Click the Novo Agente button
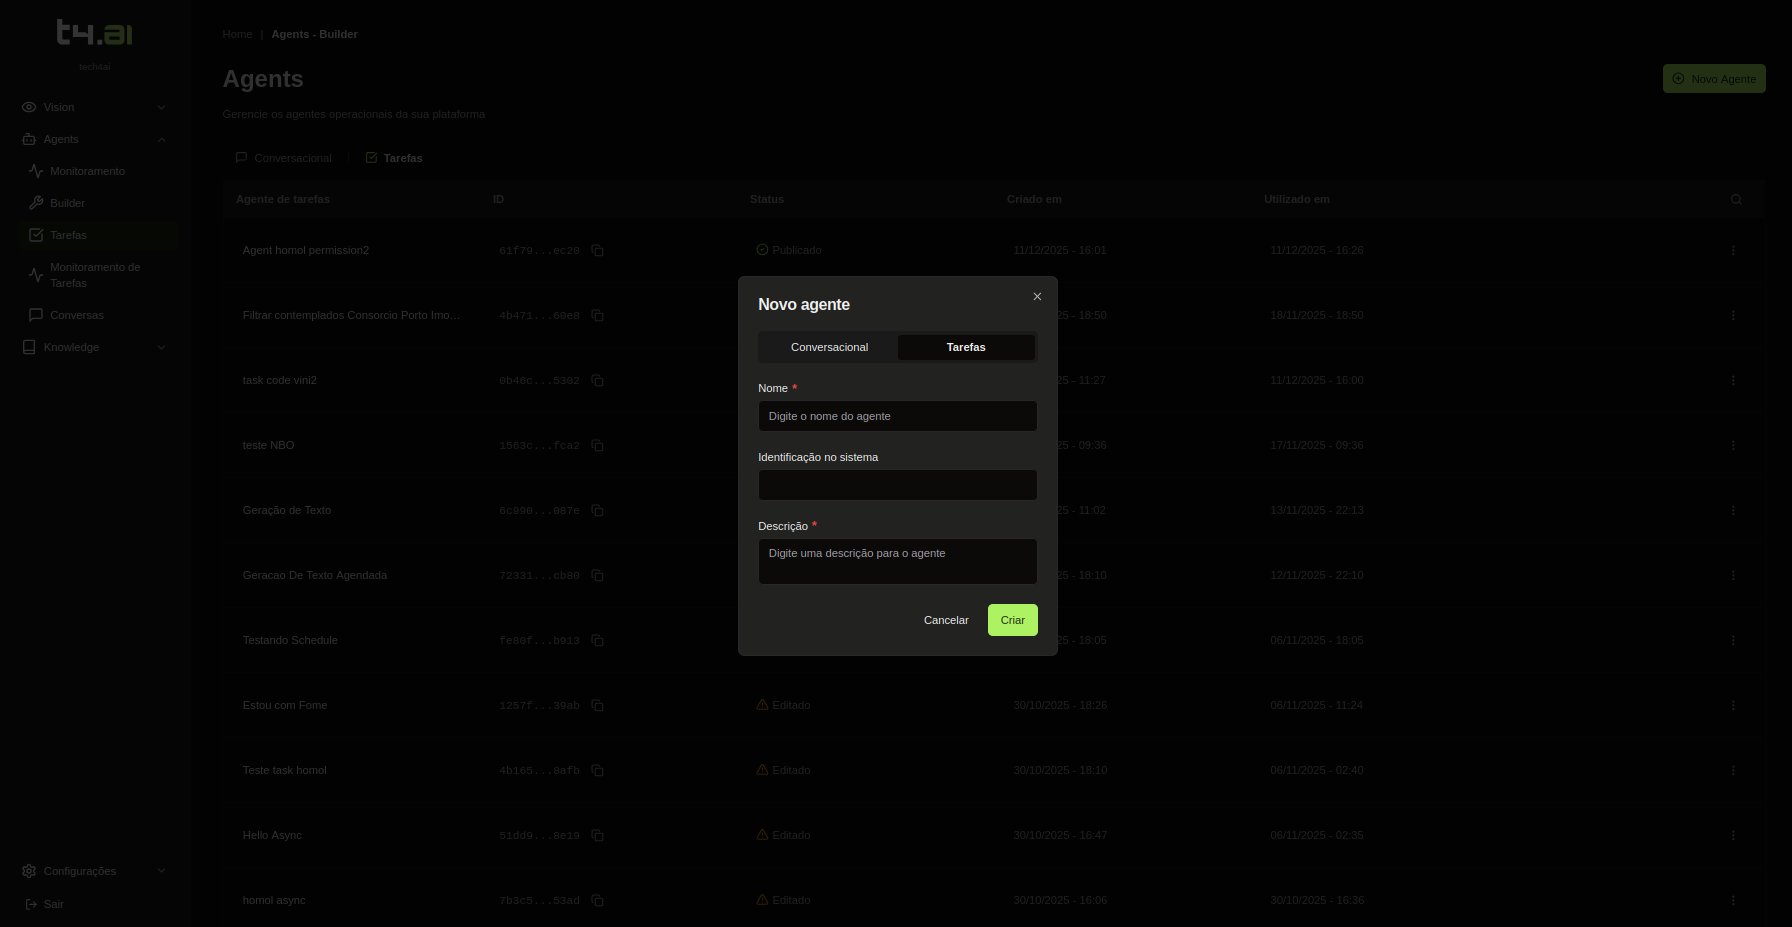Viewport: 1792px width, 927px height. (1714, 78)
